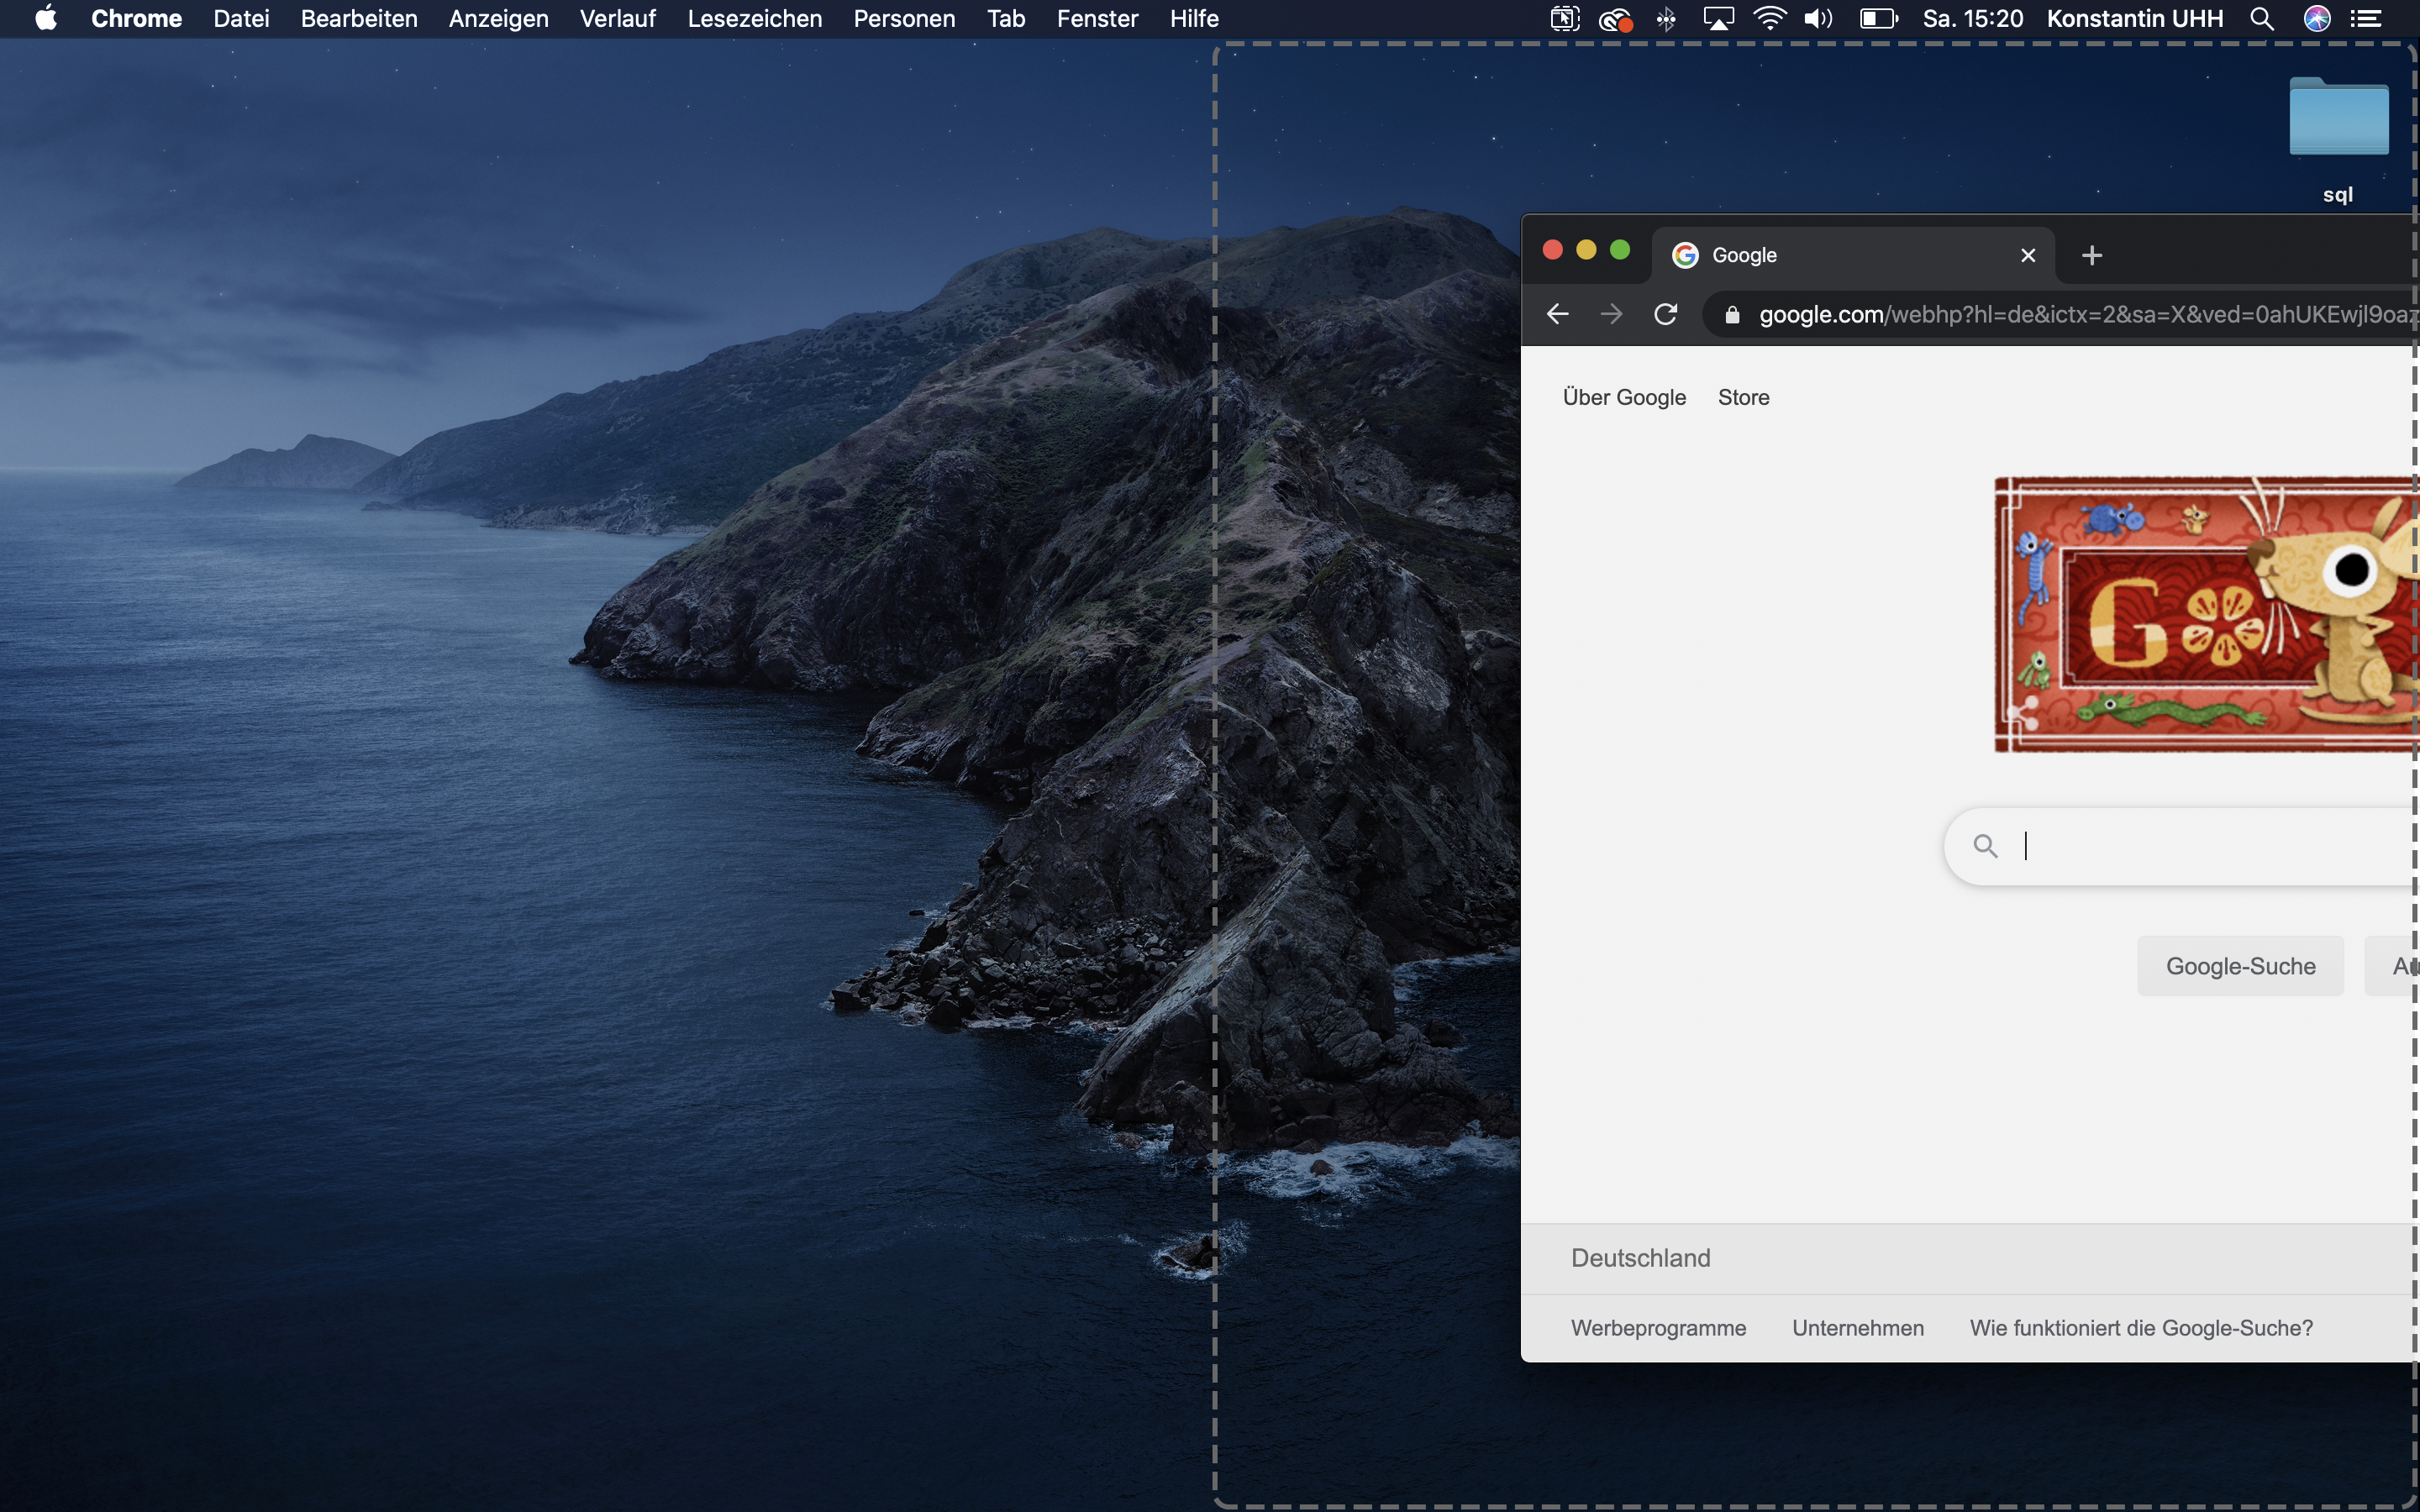Image resolution: width=2420 pixels, height=1512 pixels.
Task: Open the Über Google link
Action: (1624, 397)
